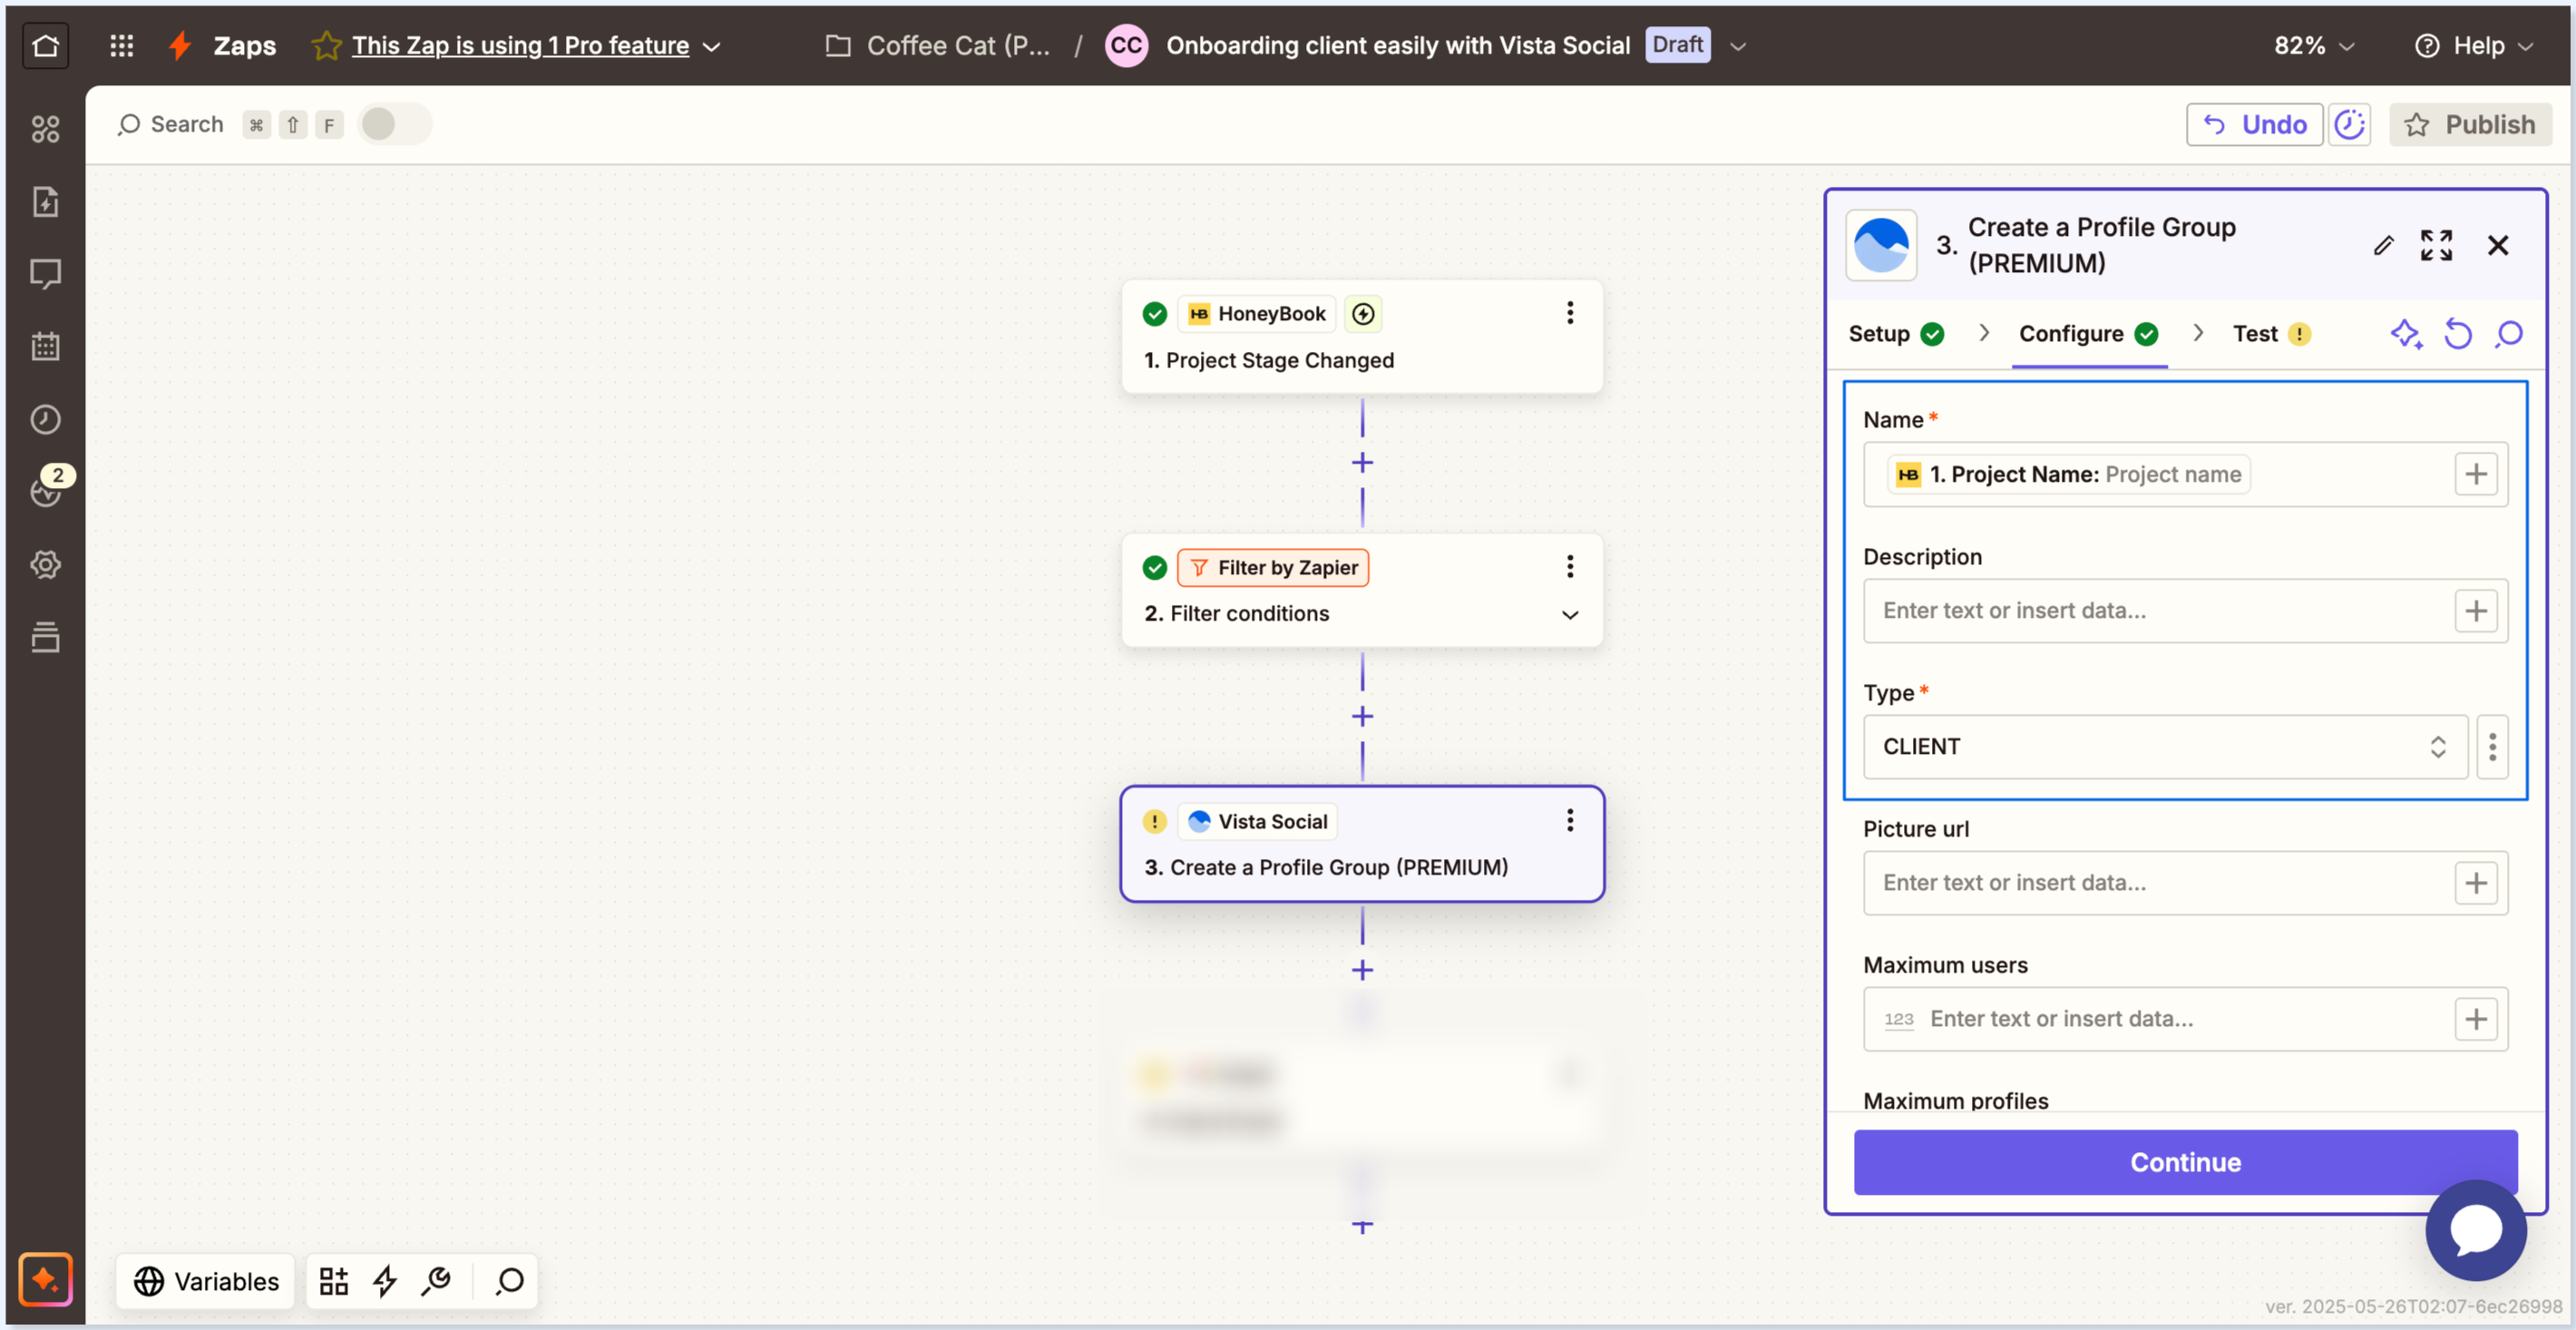This screenshot has height=1330, width=2576.
Task: Switch to the Configure tab
Action: tap(2088, 334)
